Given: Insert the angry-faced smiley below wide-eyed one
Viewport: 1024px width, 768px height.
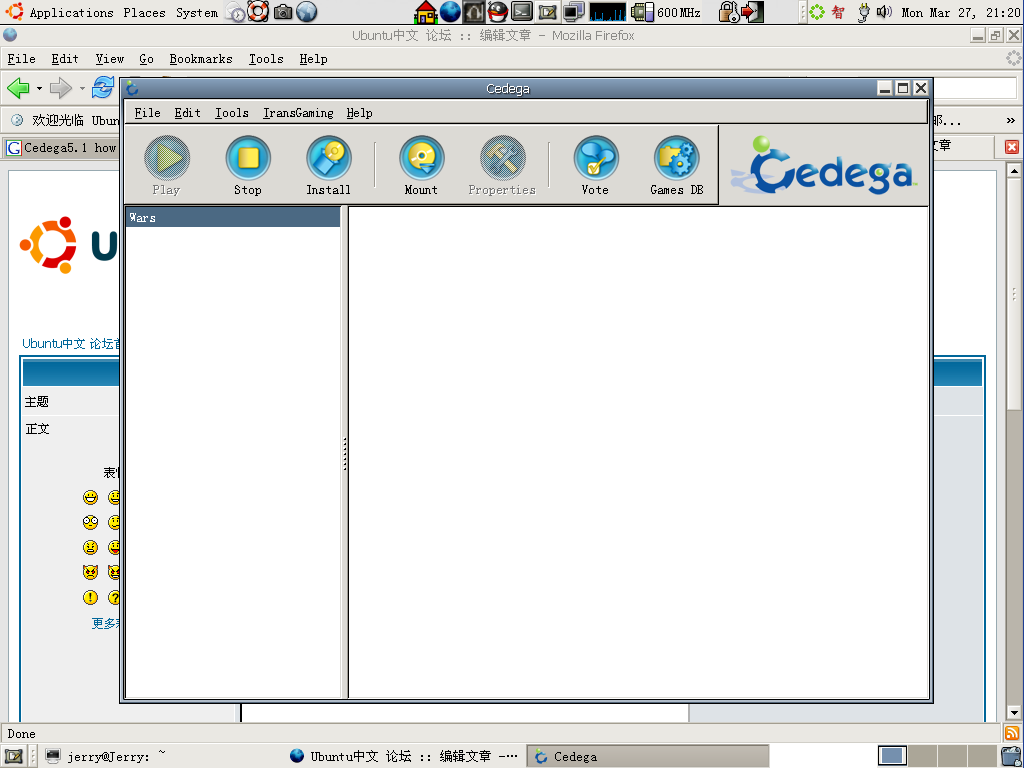Looking at the screenshot, I should [90, 547].
